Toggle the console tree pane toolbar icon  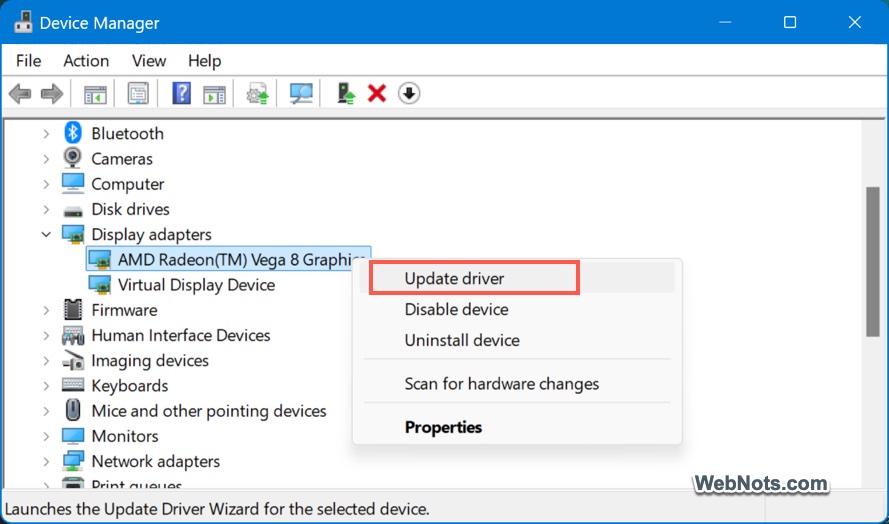click(95, 94)
